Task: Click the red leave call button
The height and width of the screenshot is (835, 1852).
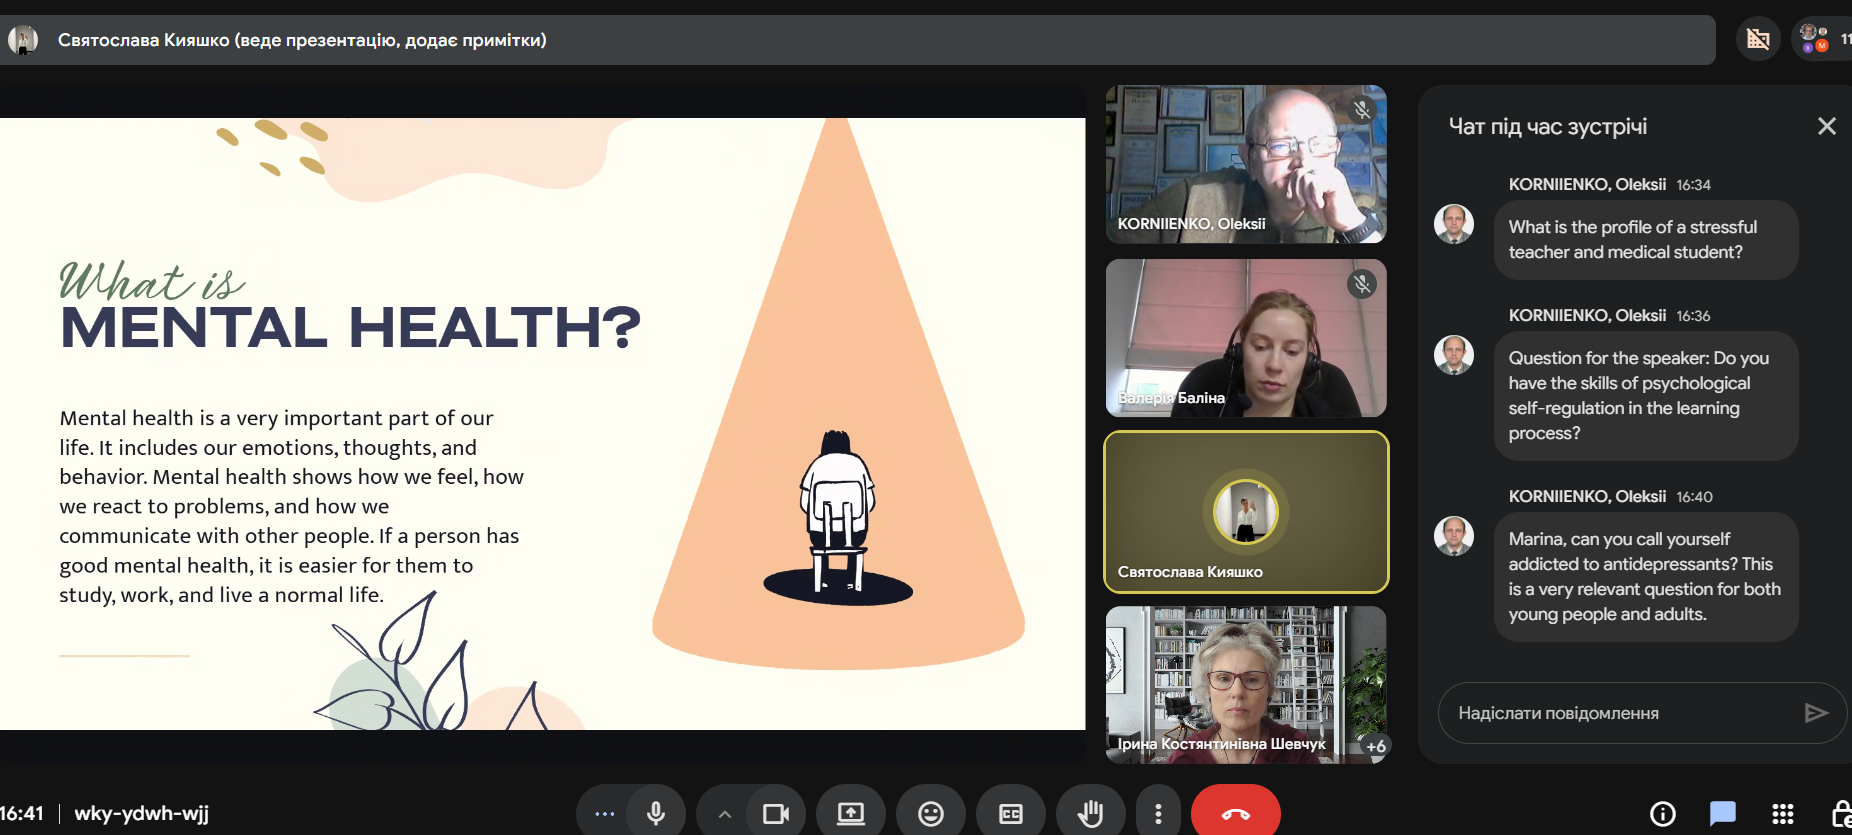Action: pyautogui.click(x=1235, y=814)
